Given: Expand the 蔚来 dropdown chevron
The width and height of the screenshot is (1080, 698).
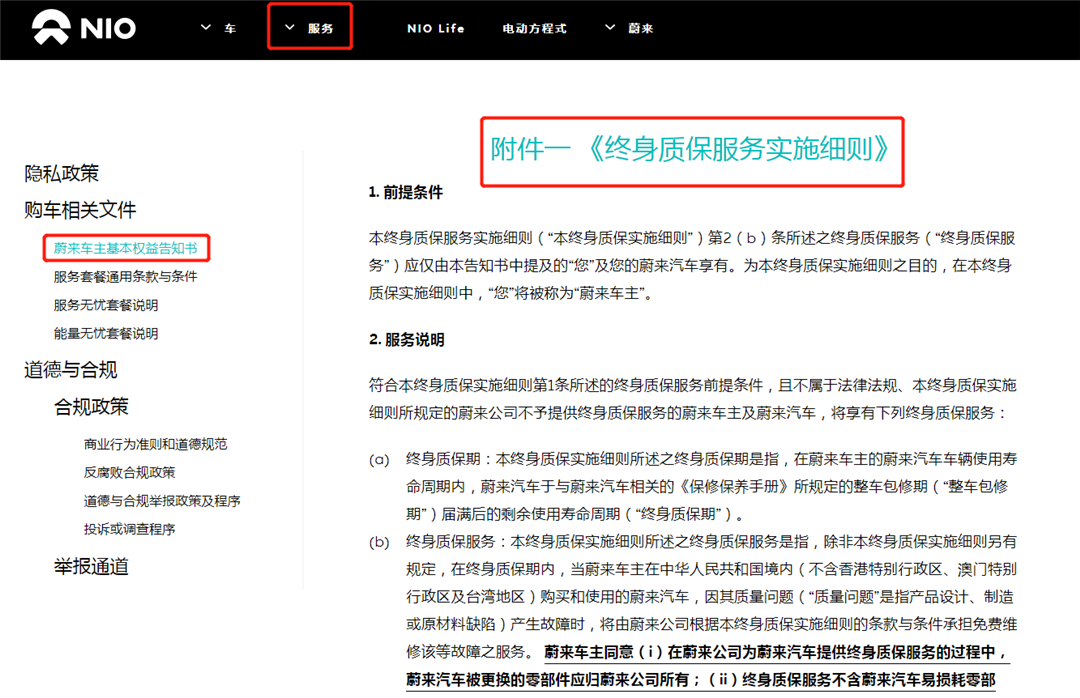Looking at the screenshot, I should (610, 28).
